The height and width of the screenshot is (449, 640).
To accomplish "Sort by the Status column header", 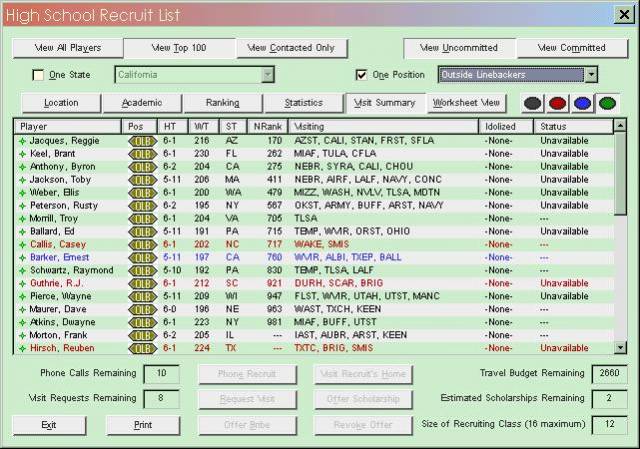I will [x=573, y=127].
